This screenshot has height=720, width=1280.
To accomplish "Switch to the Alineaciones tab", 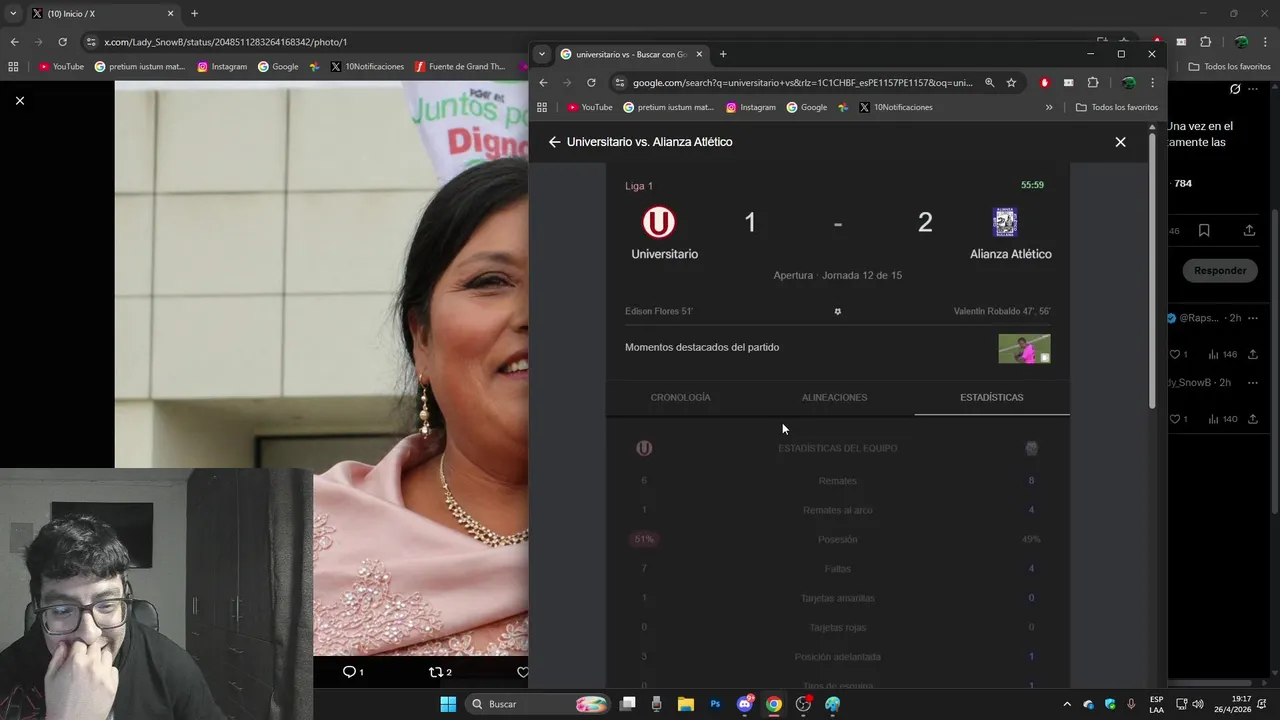I will pyautogui.click(x=834, y=397).
